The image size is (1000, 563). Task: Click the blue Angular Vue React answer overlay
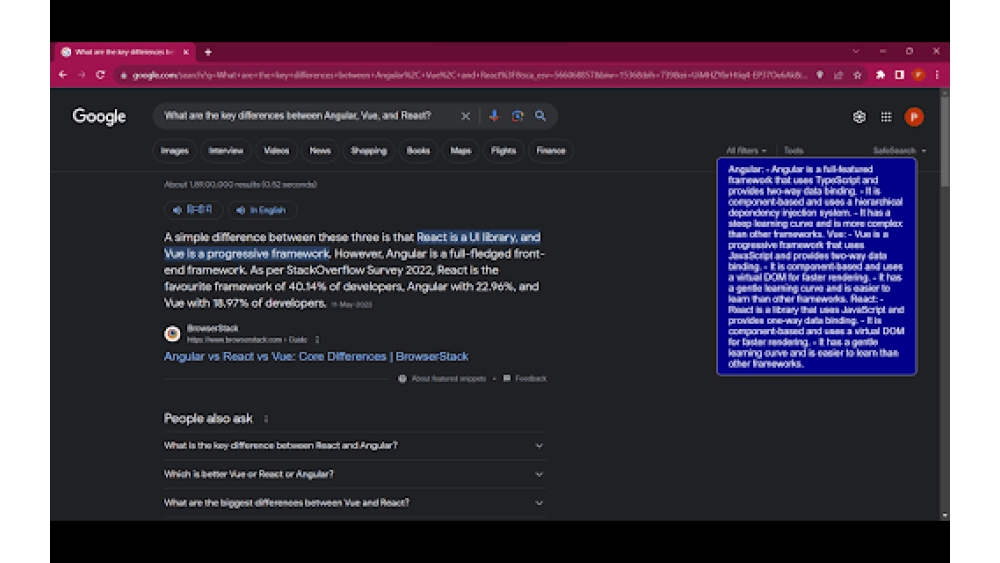(816, 267)
